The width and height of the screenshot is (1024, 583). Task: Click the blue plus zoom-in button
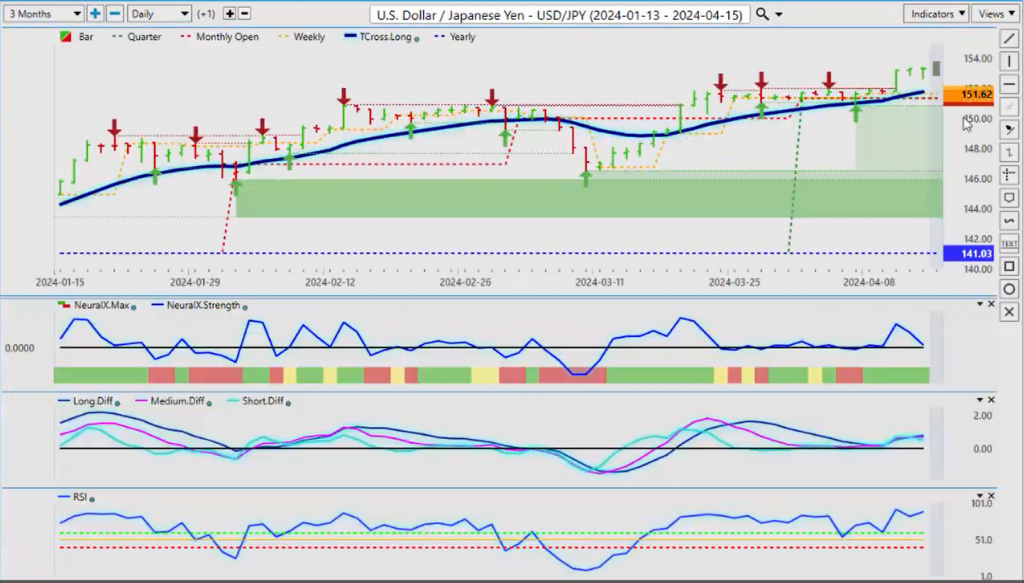[95, 14]
